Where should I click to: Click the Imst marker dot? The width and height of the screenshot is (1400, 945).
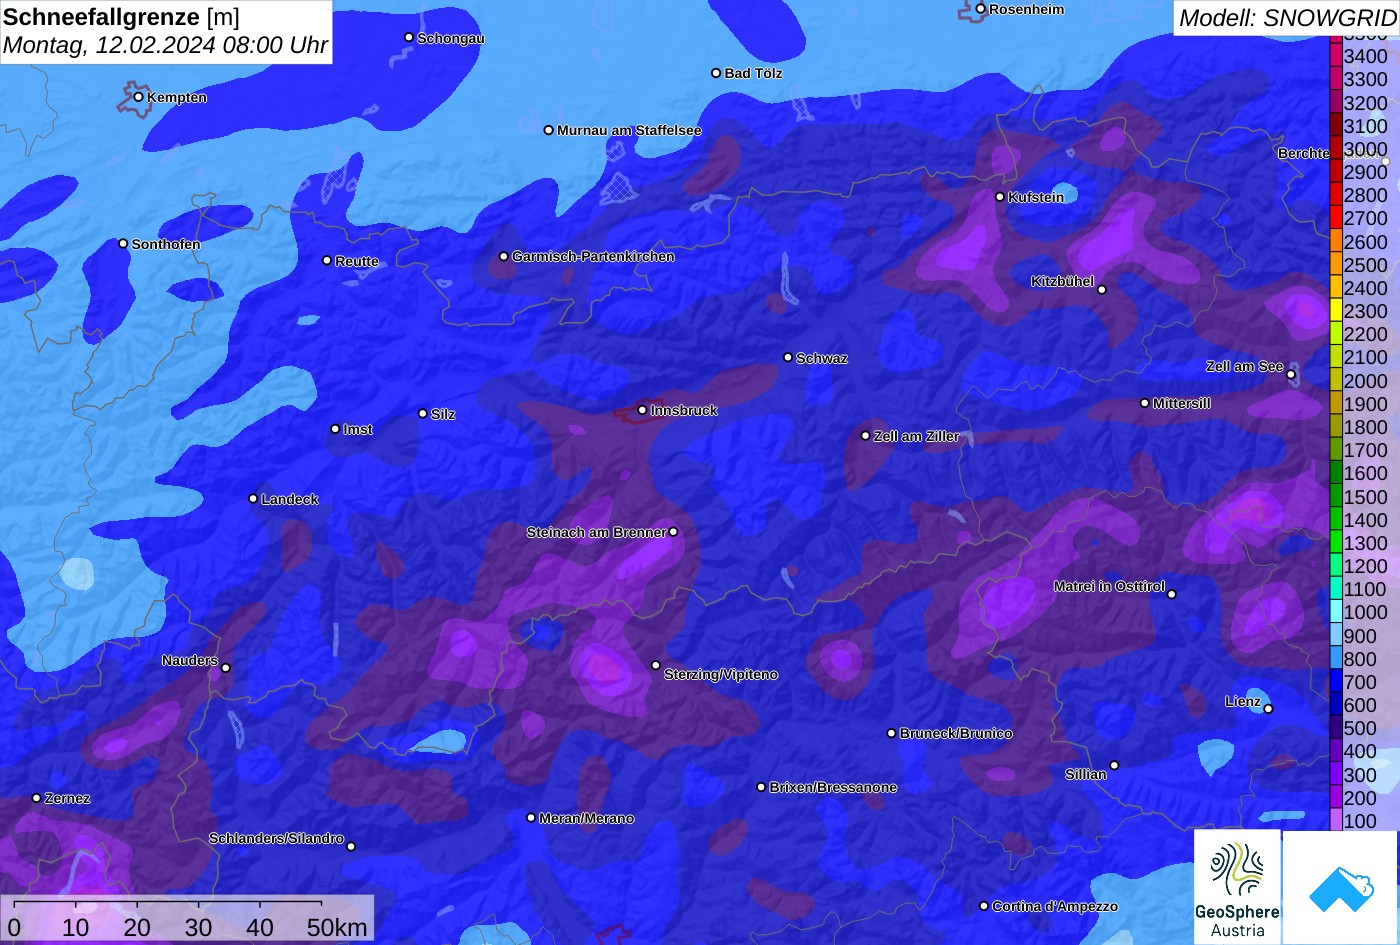coord(335,429)
